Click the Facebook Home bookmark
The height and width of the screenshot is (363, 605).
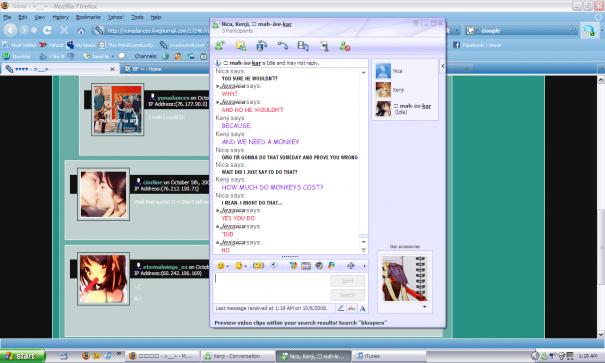[477, 45]
